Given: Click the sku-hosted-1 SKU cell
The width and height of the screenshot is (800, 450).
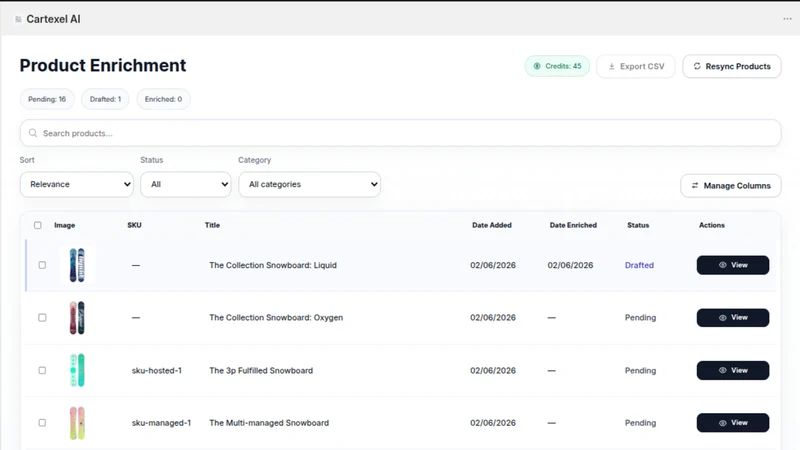Looking at the screenshot, I should coord(157,370).
